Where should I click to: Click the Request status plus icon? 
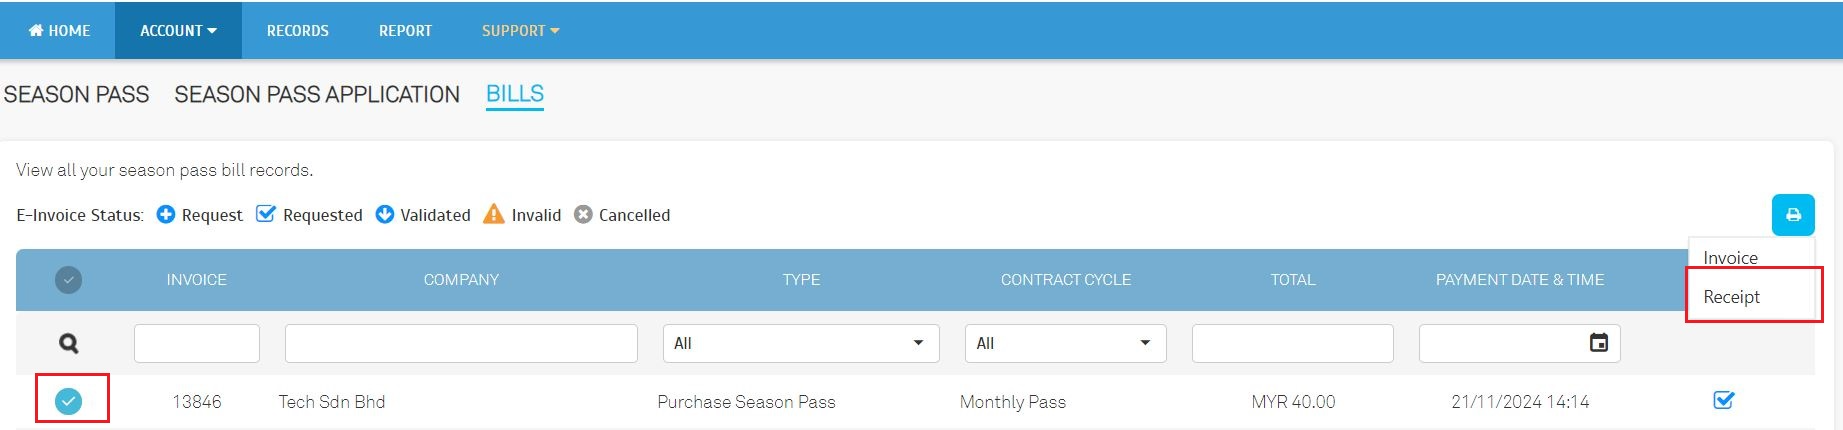click(x=166, y=215)
